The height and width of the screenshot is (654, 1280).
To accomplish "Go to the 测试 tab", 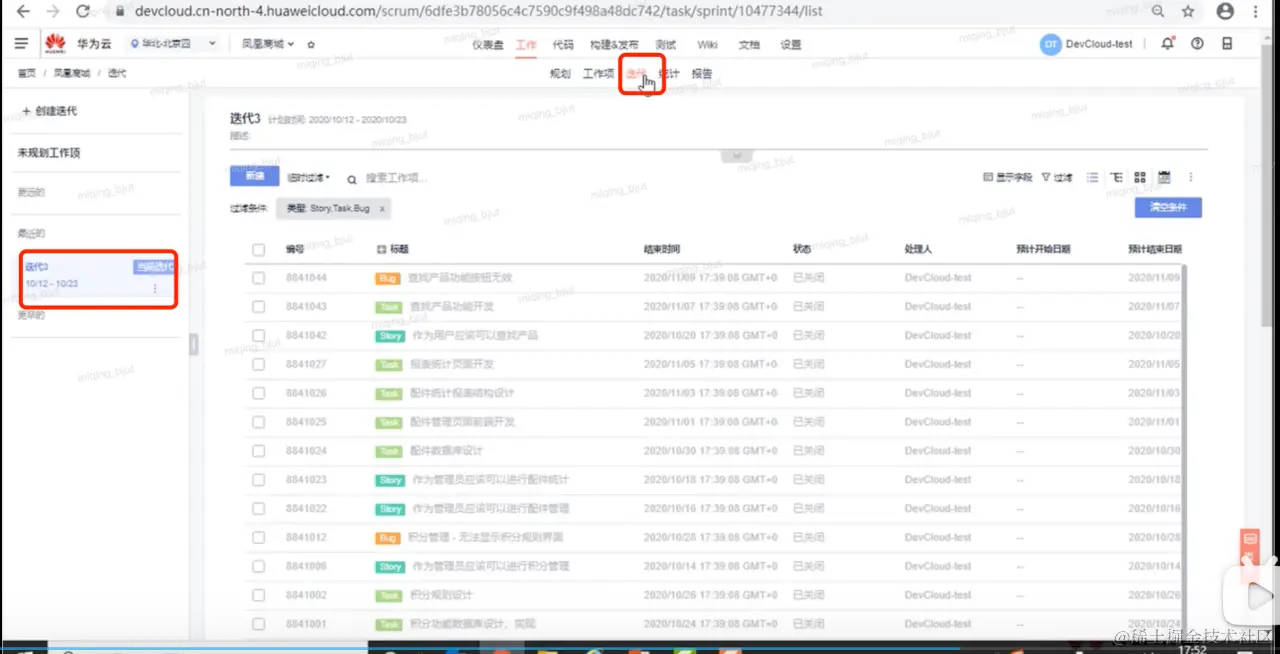I will (x=666, y=45).
